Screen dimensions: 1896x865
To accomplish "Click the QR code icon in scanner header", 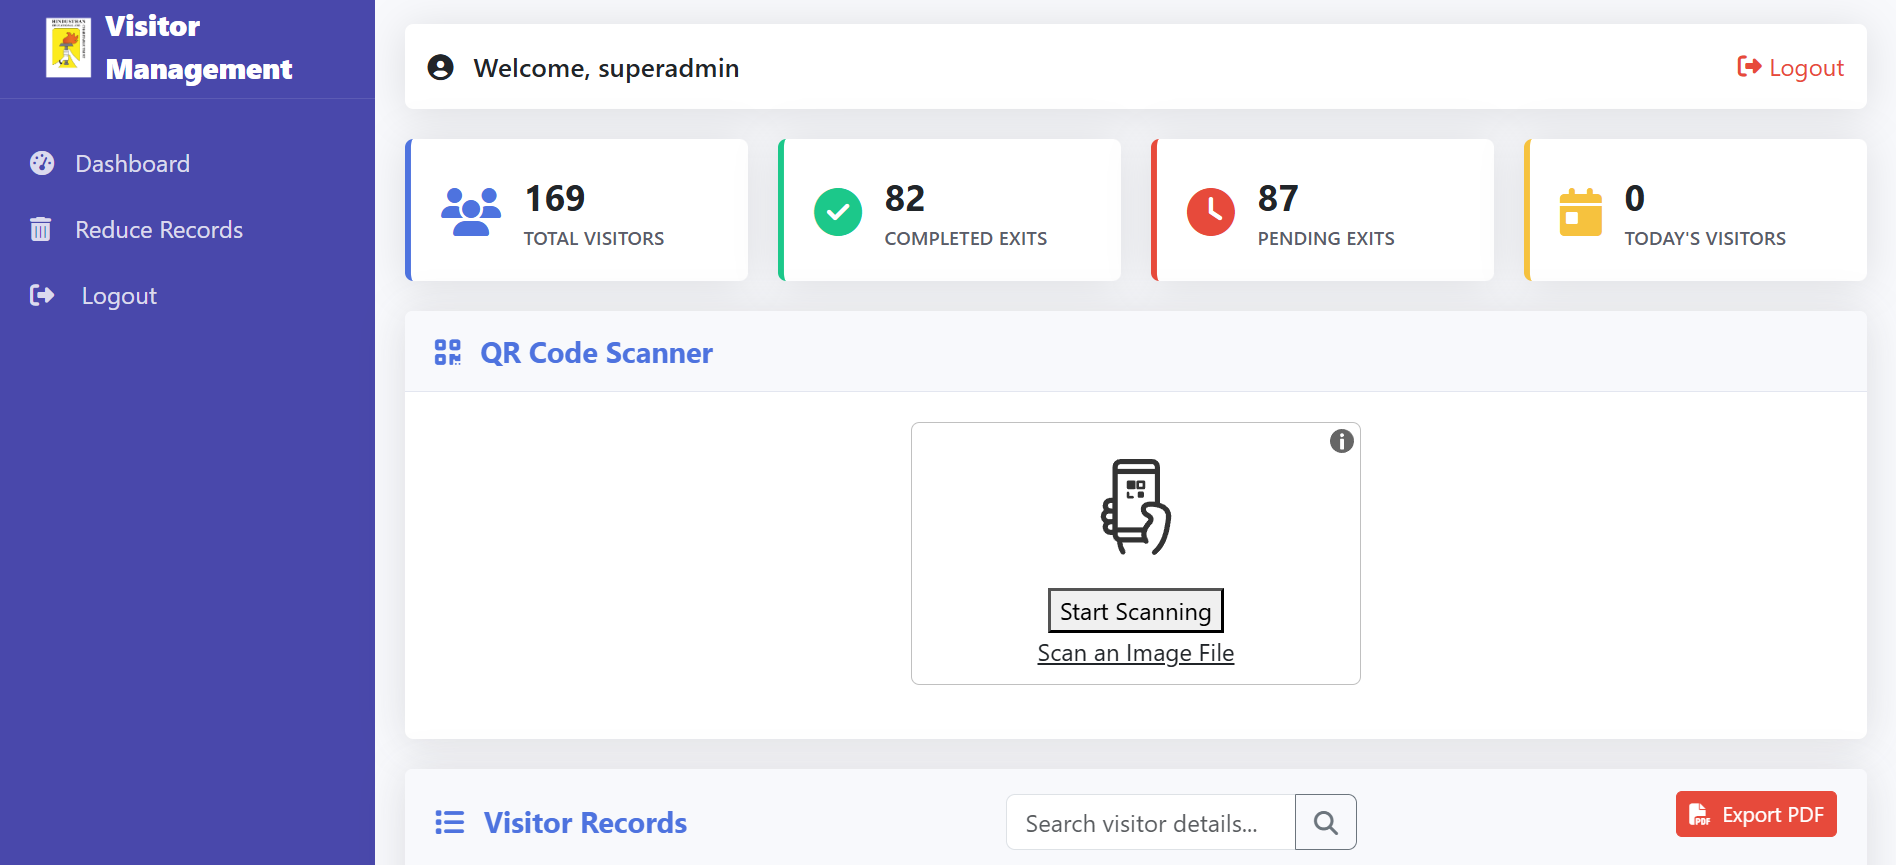I will click(447, 352).
